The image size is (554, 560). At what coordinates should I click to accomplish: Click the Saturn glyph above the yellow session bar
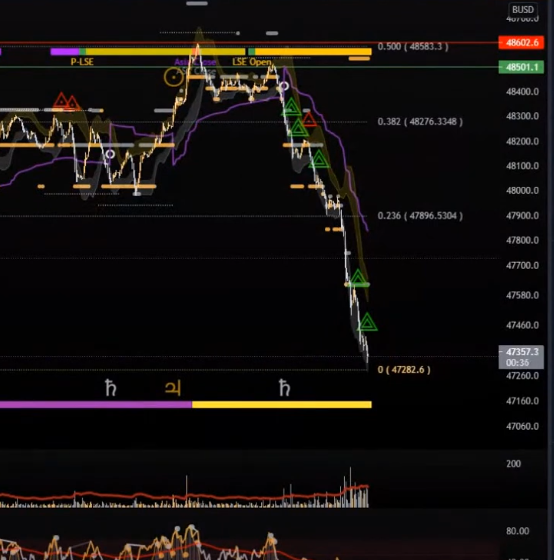click(284, 388)
